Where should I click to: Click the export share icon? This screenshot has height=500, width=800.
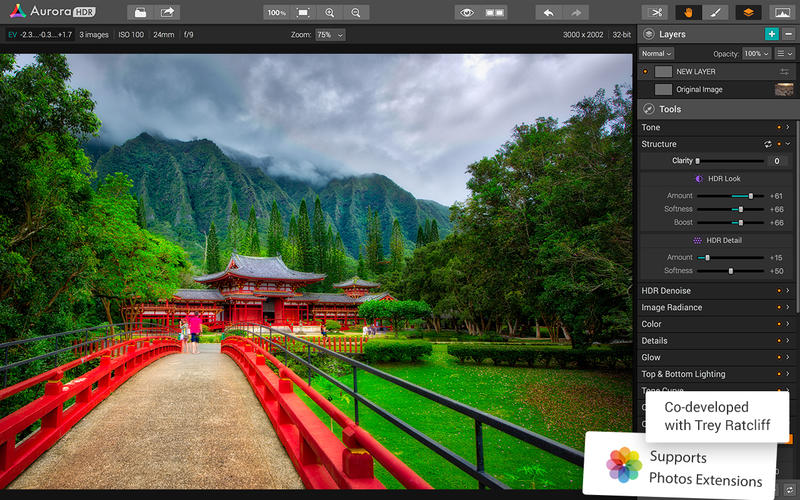pos(167,12)
